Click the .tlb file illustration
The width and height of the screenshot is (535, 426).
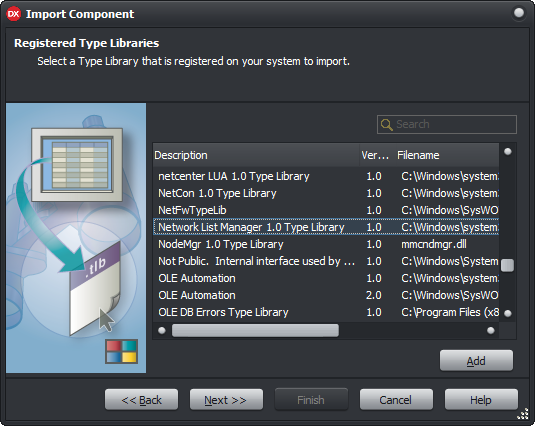[95, 288]
